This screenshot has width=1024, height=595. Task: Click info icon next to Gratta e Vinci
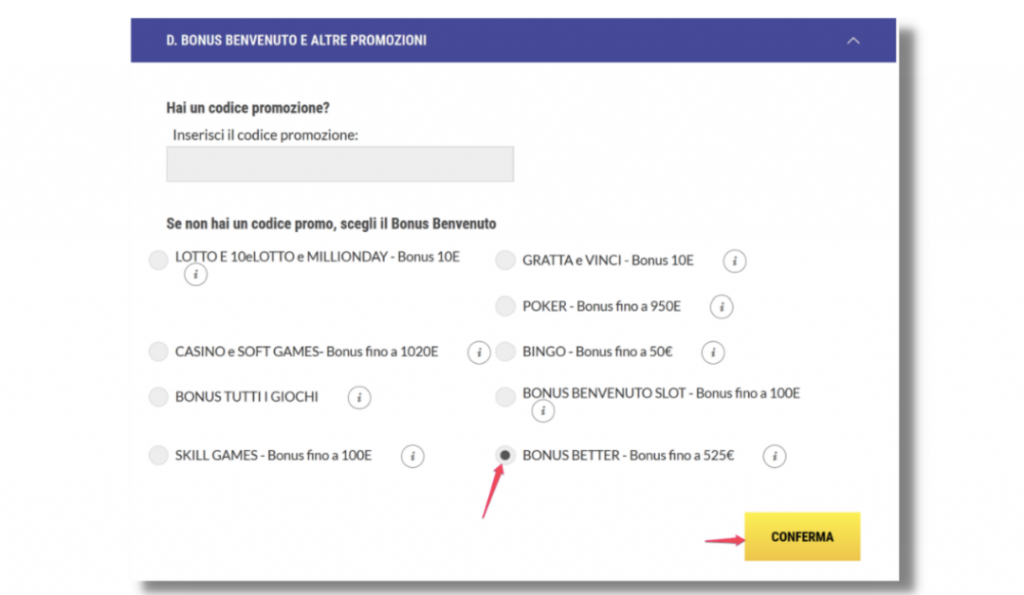point(735,261)
